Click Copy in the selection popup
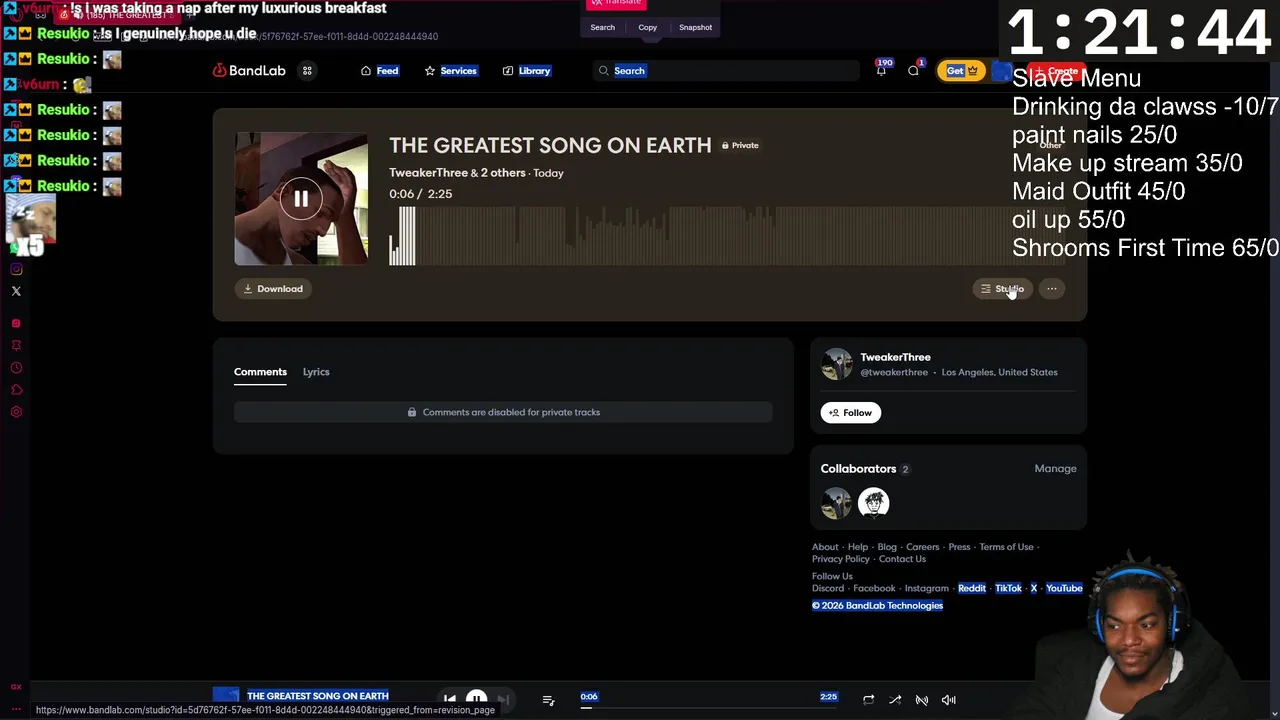The width and height of the screenshot is (1280, 720). click(x=648, y=27)
